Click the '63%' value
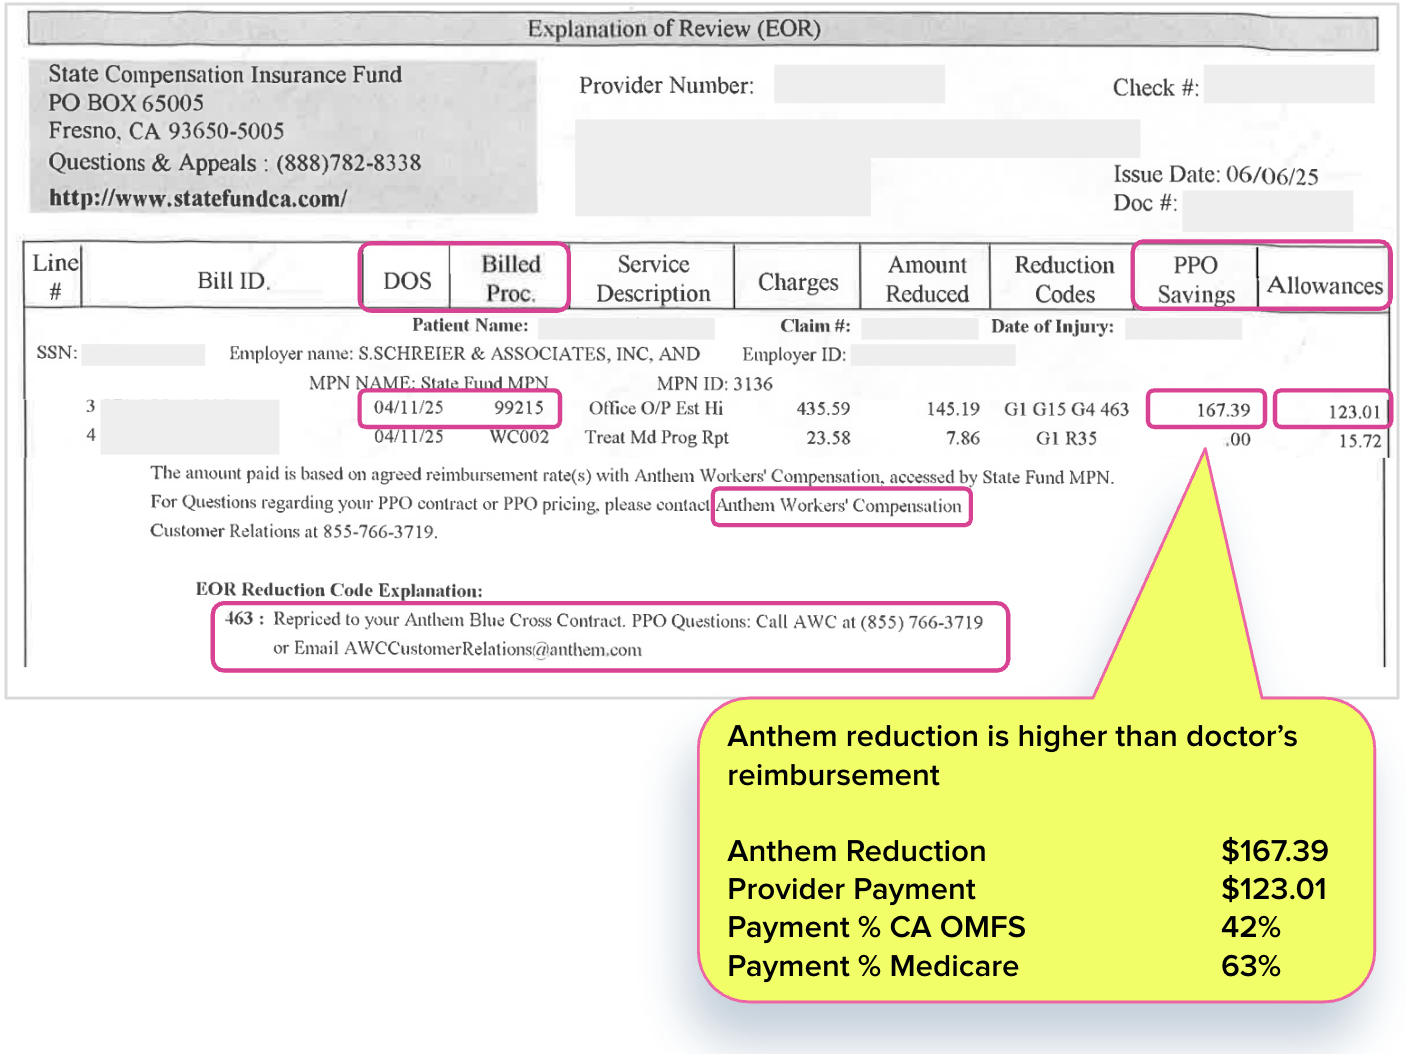The width and height of the screenshot is (1406, 1054). [x=1251, y=966]
